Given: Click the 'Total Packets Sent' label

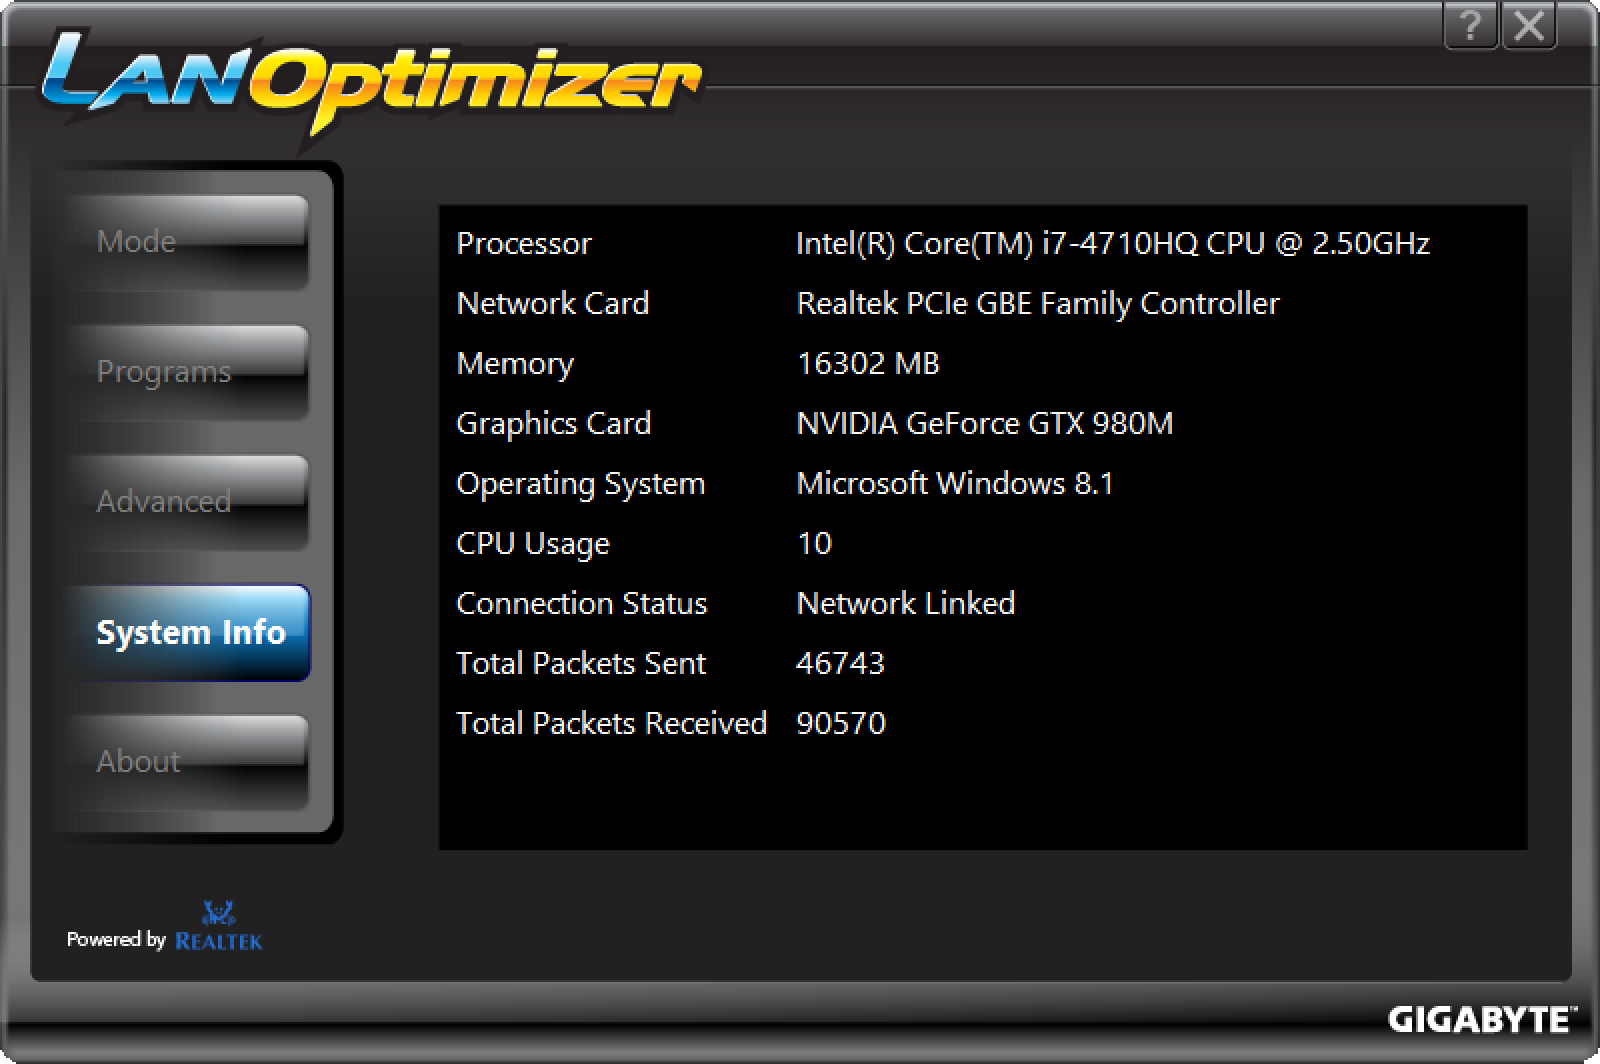Looking at the screenshot, I should (x=581, y=663).
